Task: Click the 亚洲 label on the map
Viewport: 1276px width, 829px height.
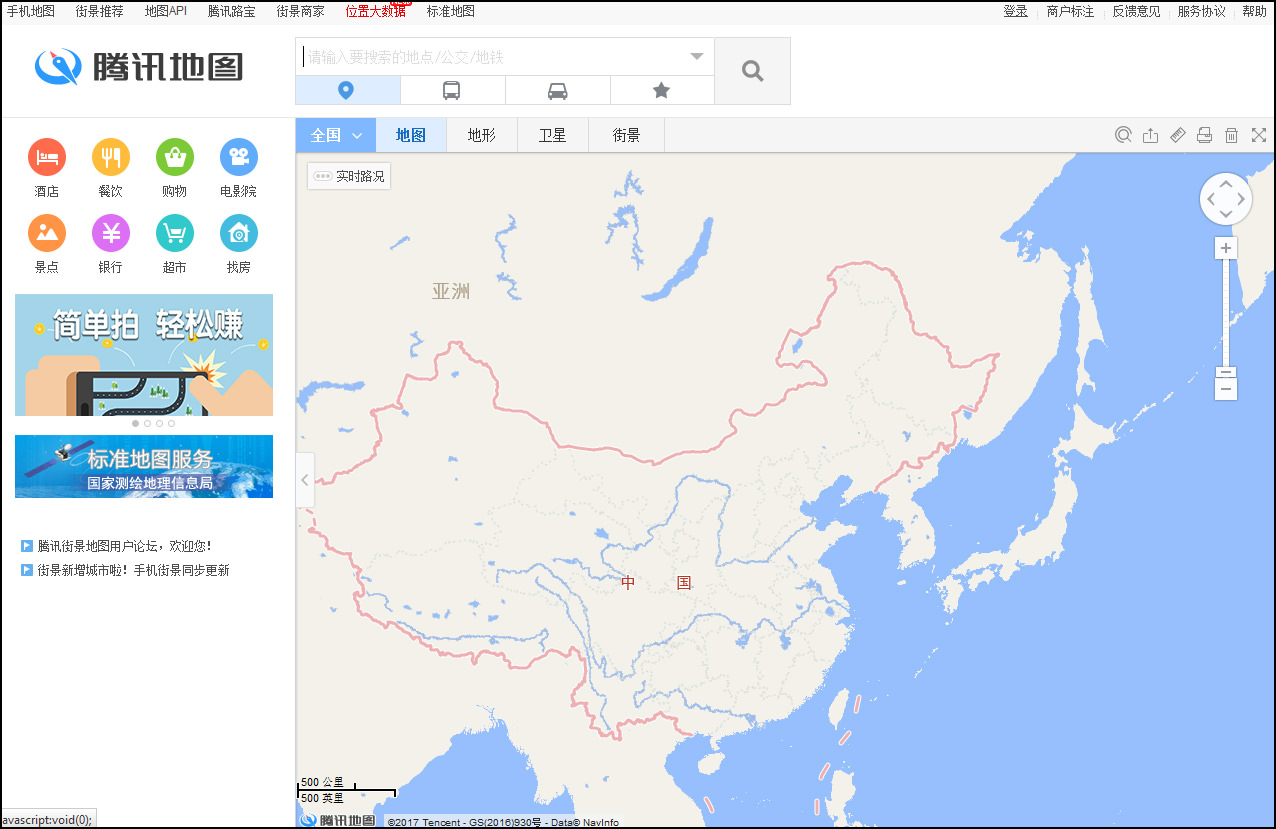Action: (451, 292)
